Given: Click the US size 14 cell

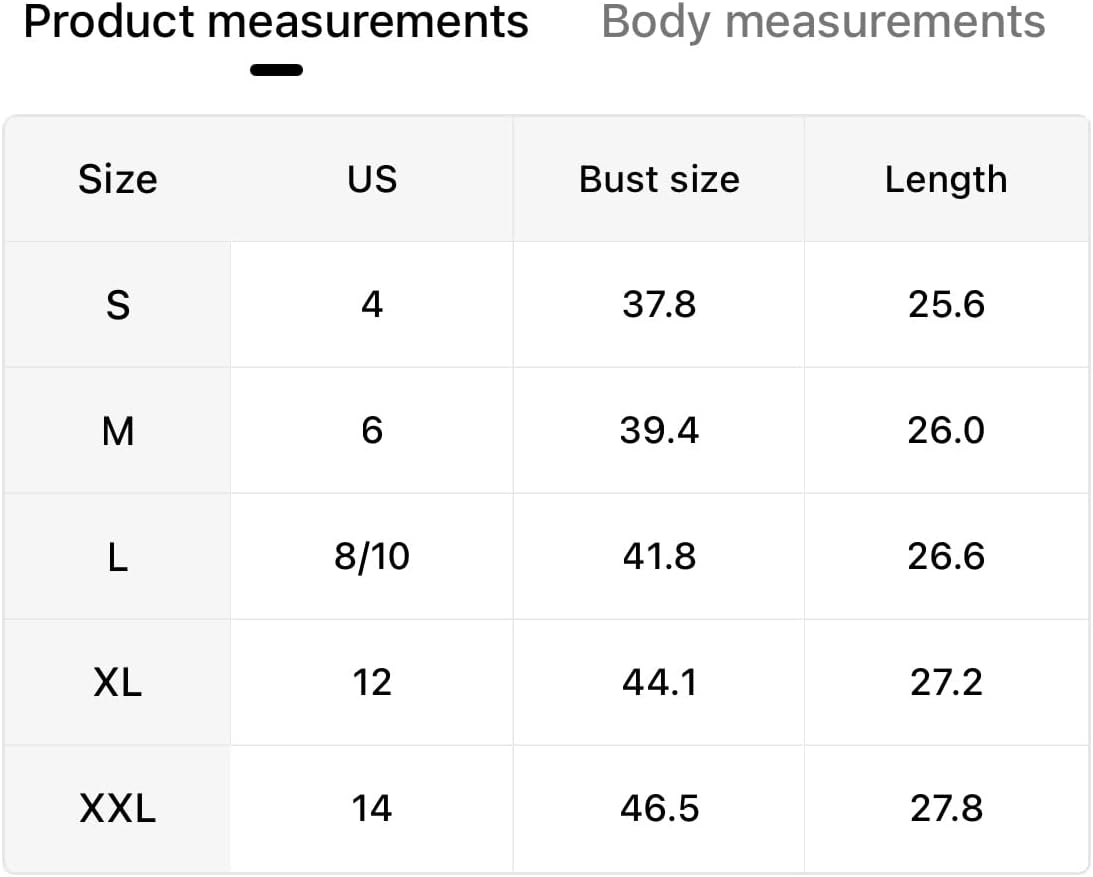Looking at the screenshot, I should point(372,809).
